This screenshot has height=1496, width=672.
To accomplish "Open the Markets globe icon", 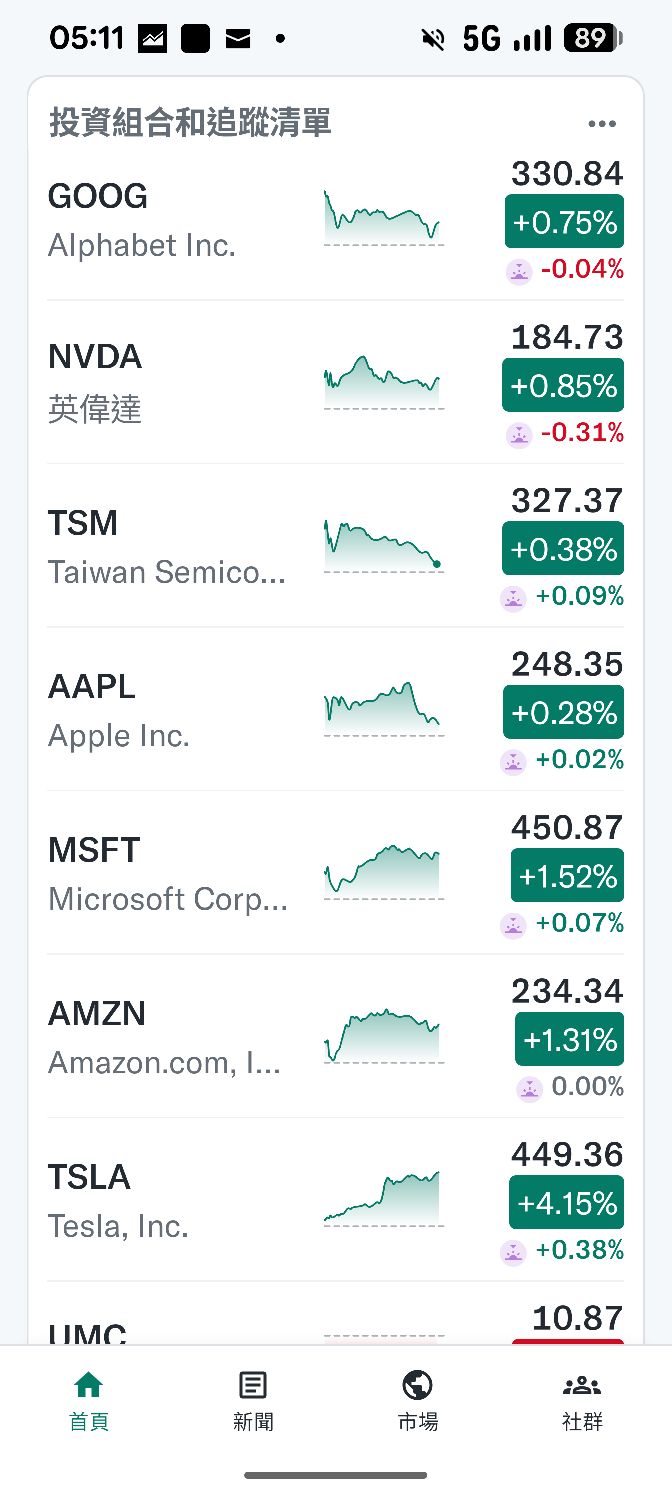I will pos(417,1385).
